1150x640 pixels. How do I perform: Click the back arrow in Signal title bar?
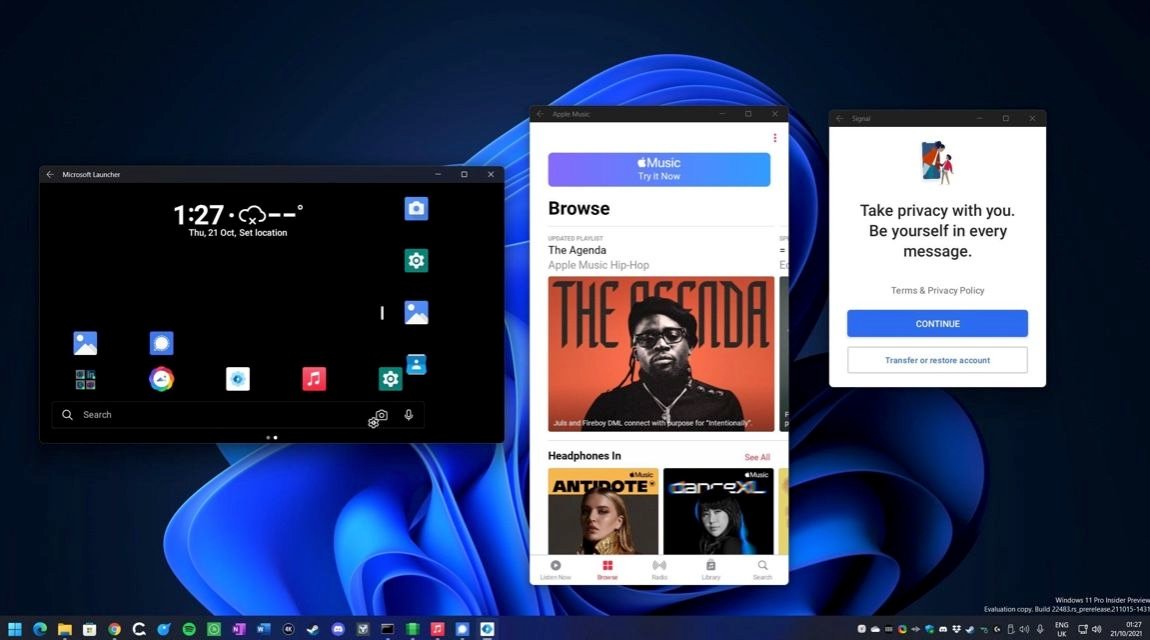pos(840,118)
